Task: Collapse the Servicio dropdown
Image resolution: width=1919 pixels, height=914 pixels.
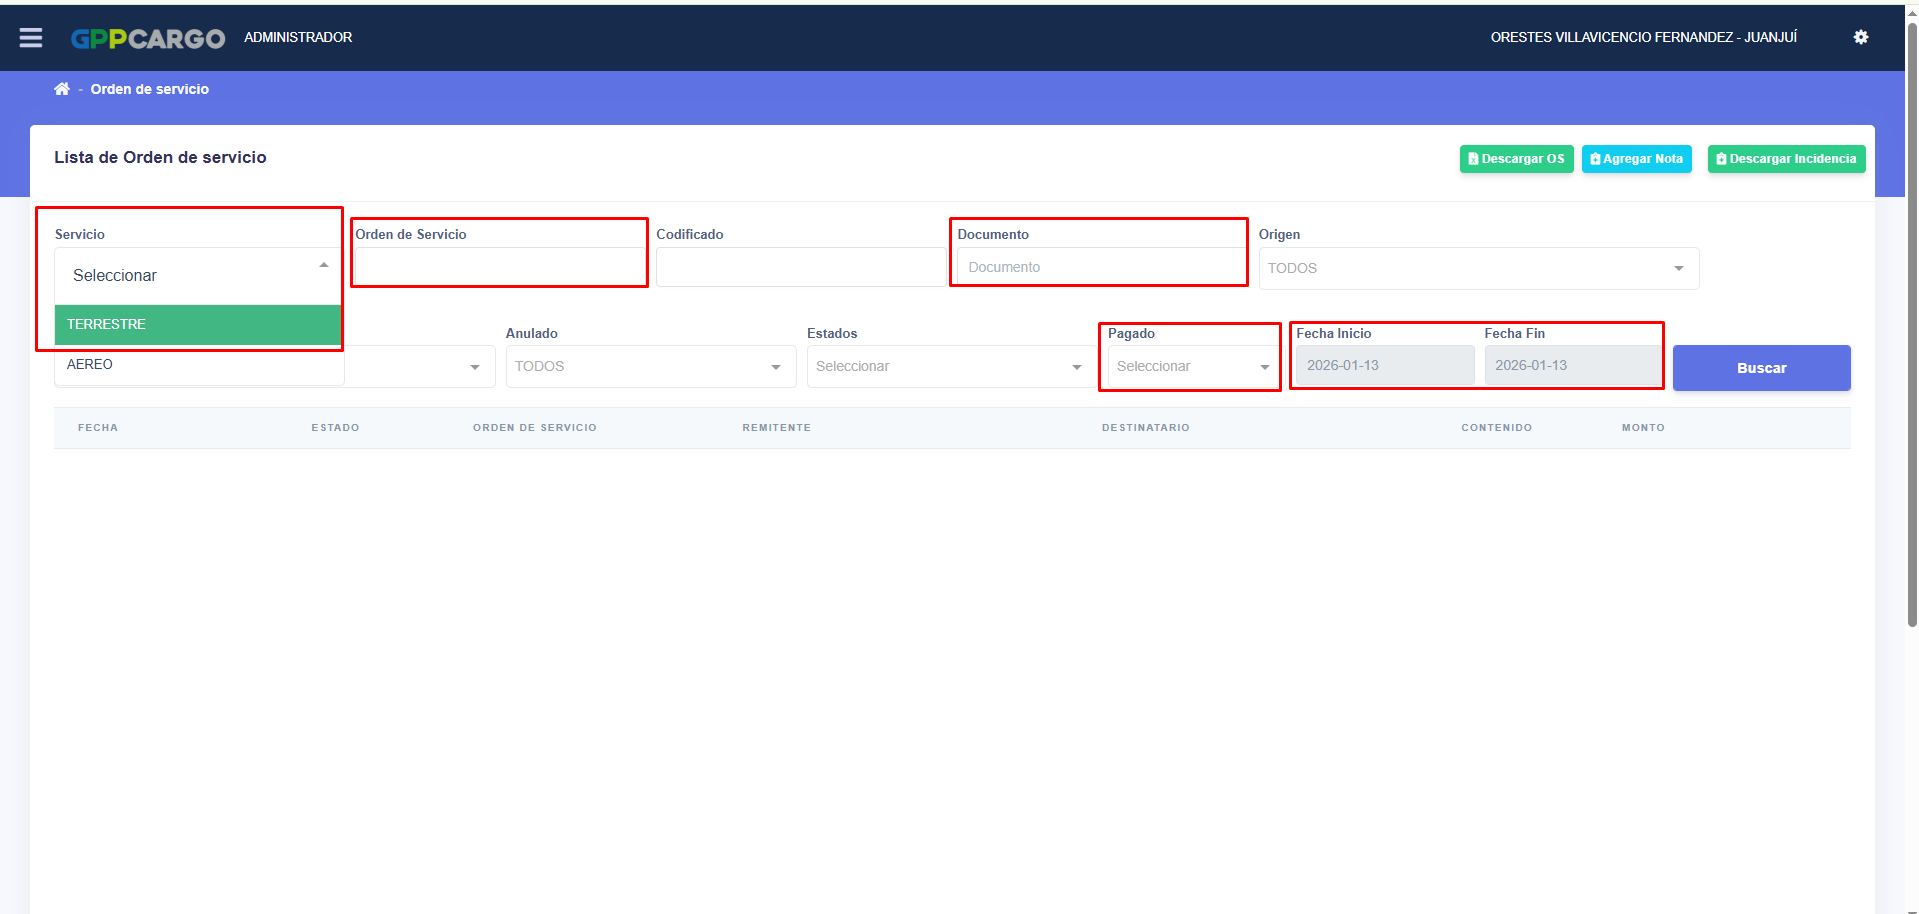Action: coord(197,275)
